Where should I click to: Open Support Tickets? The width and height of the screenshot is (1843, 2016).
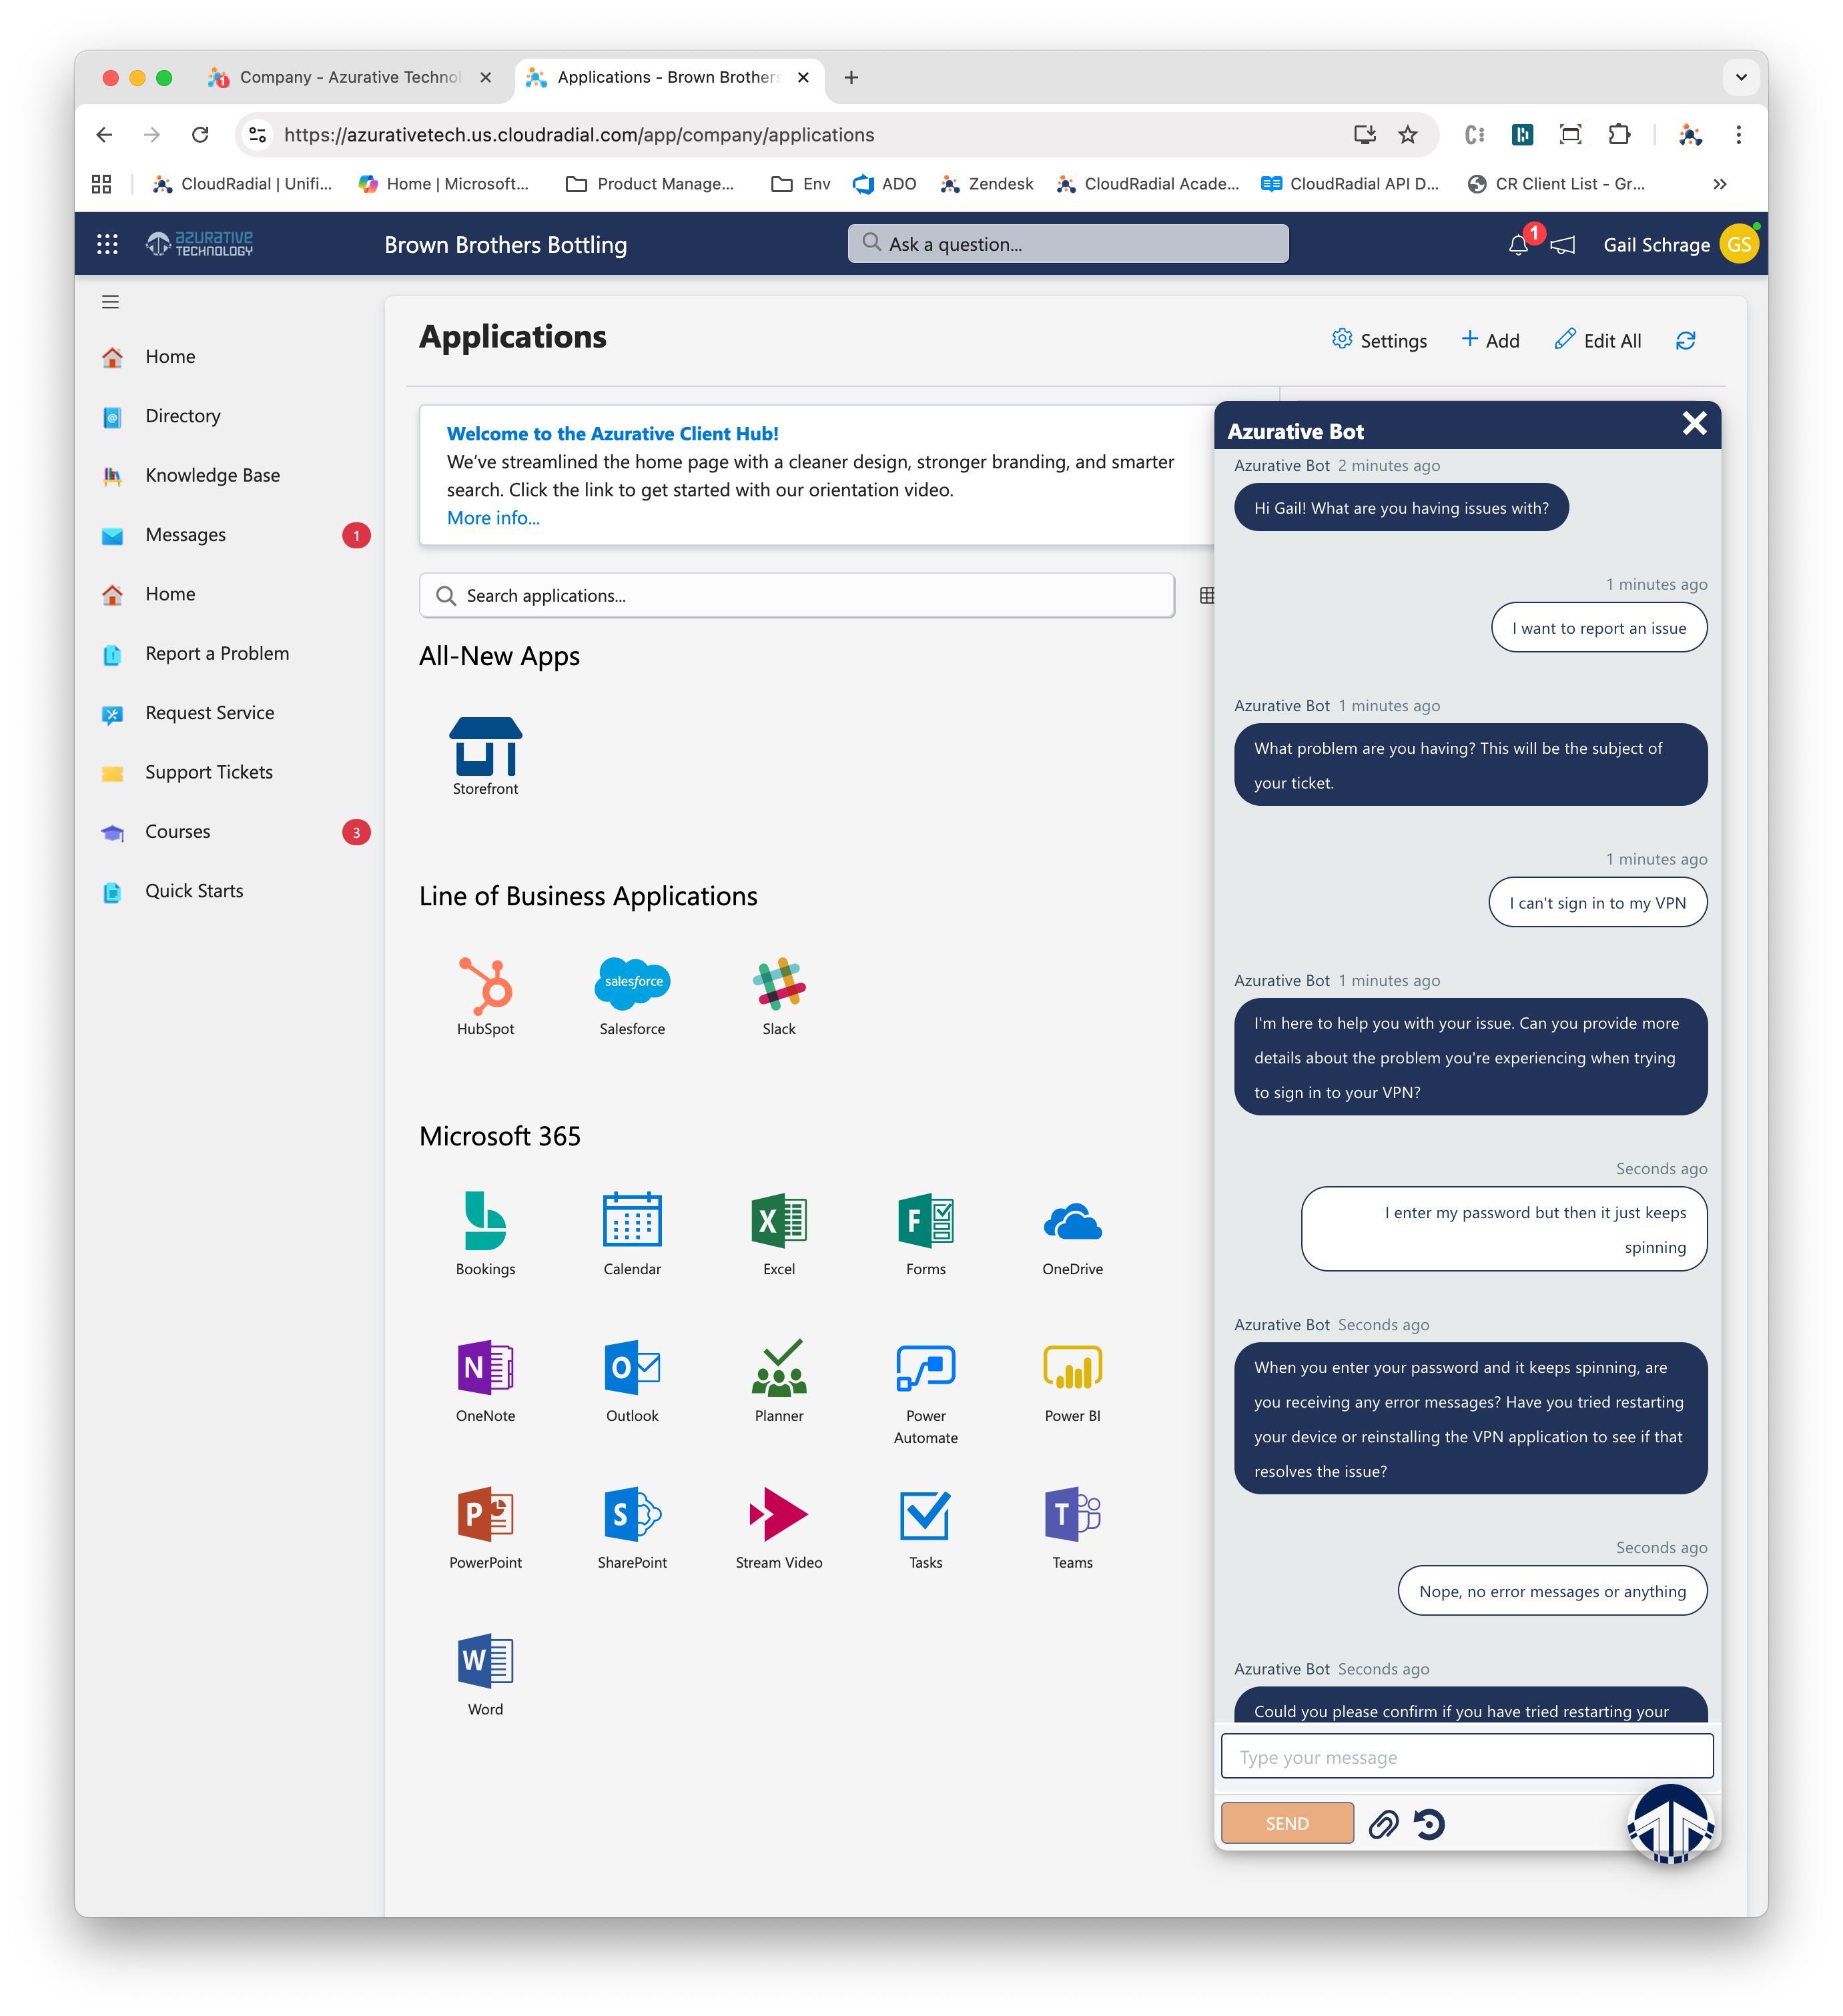click(x=208, y=772)
